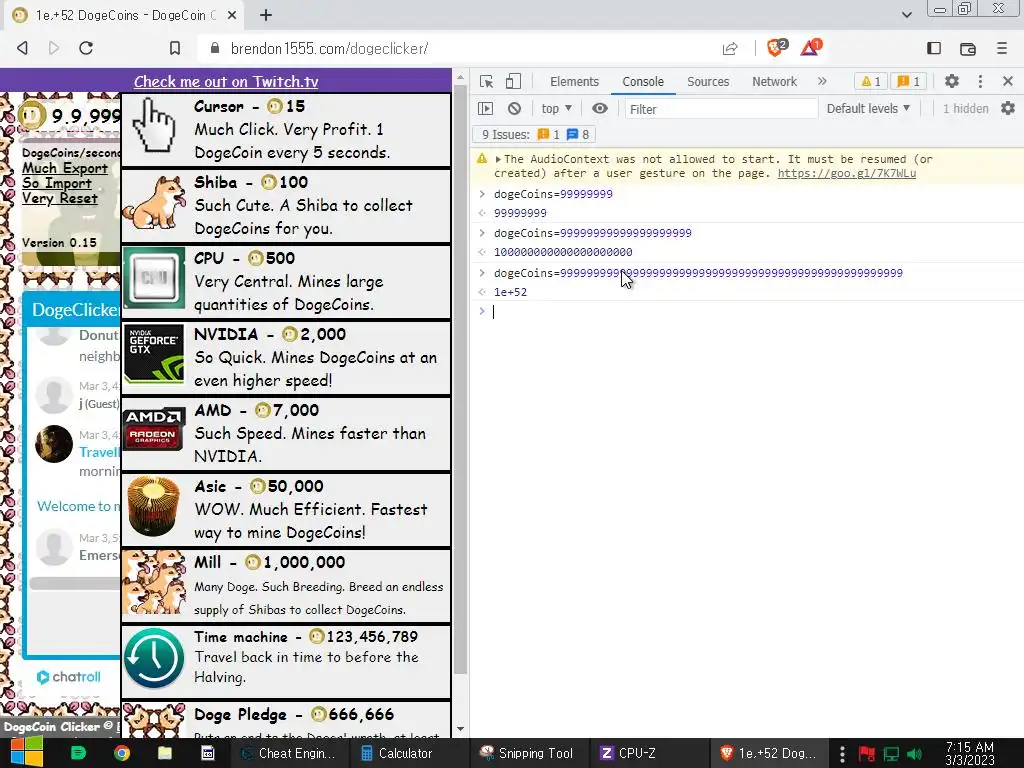Viewport: 1024px width, 768px height.
Task: Click the AMD Radeon graphics icon
Action: click(154, 429)
